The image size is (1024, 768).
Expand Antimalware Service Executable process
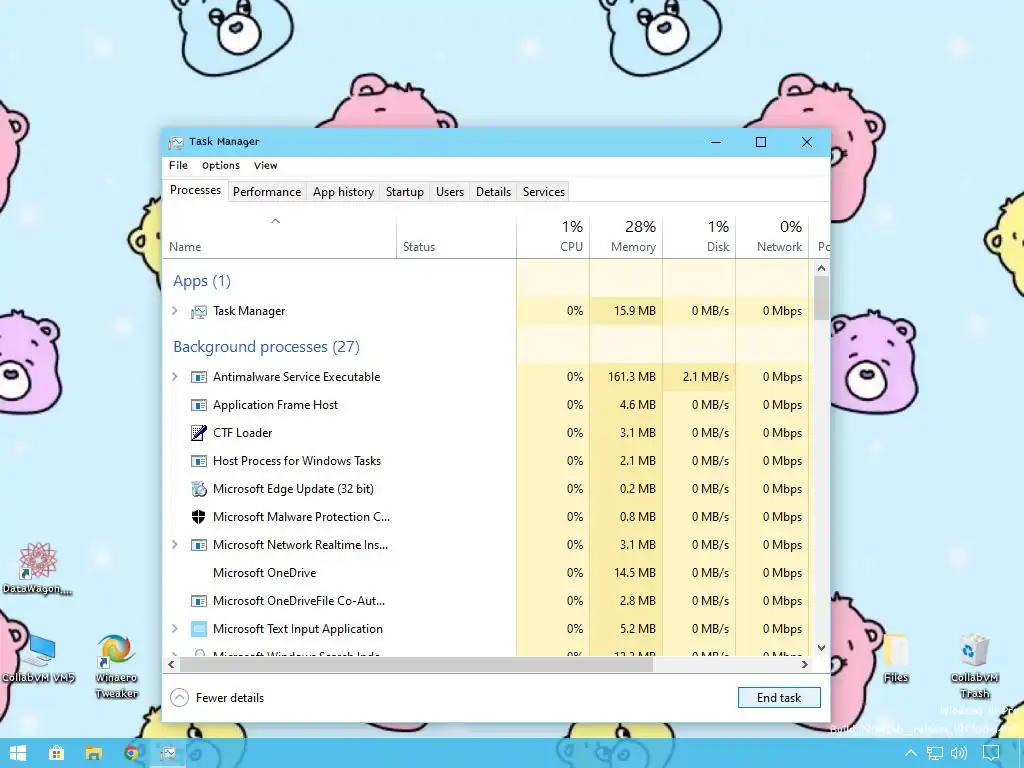[x=174, y=377]
